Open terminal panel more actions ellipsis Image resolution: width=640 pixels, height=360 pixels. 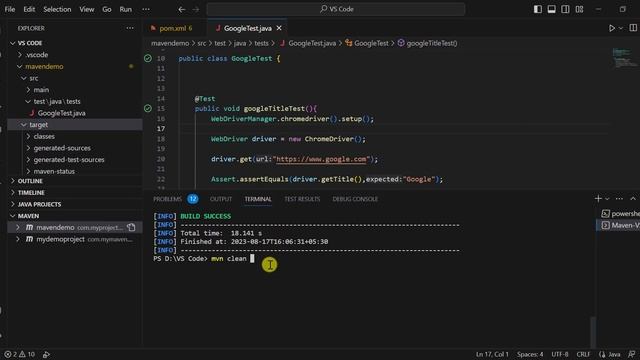coord(619,199)
